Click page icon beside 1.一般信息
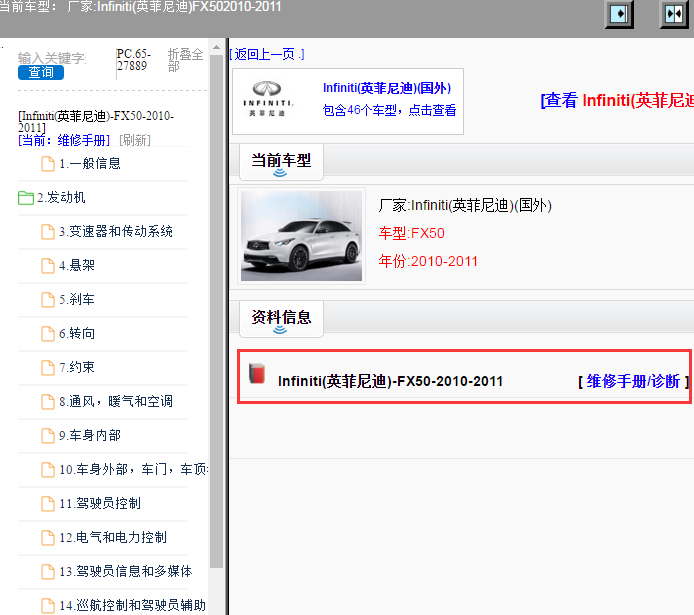Screen dimensions: 694x615 tap(48, 164)
